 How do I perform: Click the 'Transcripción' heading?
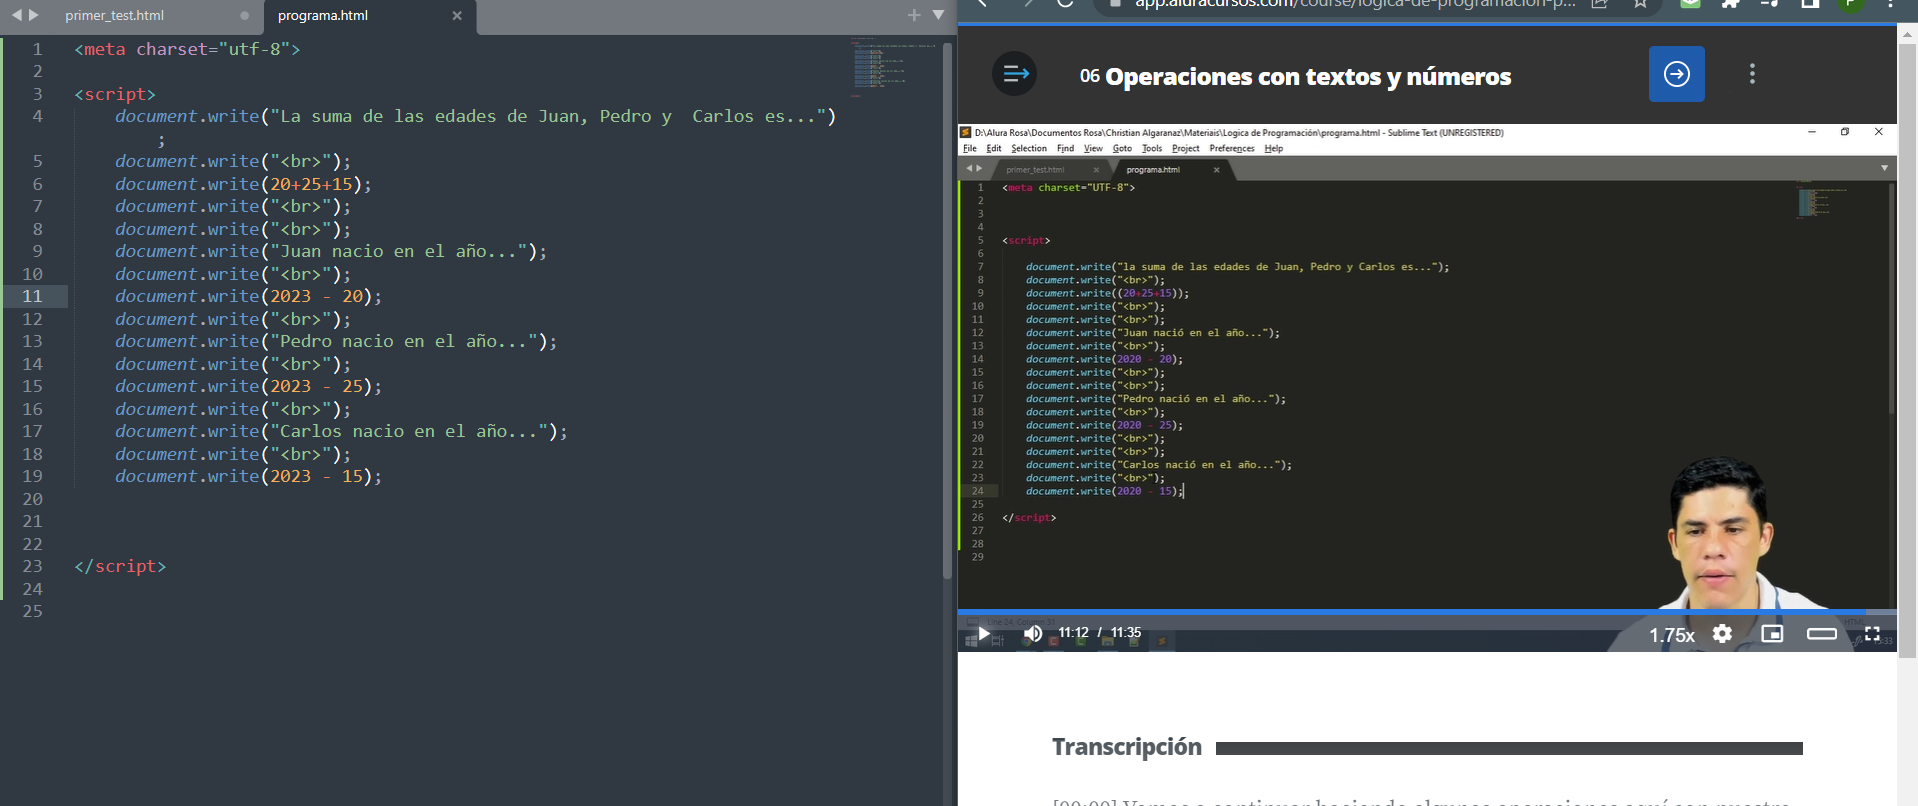tap(1127, 747)
